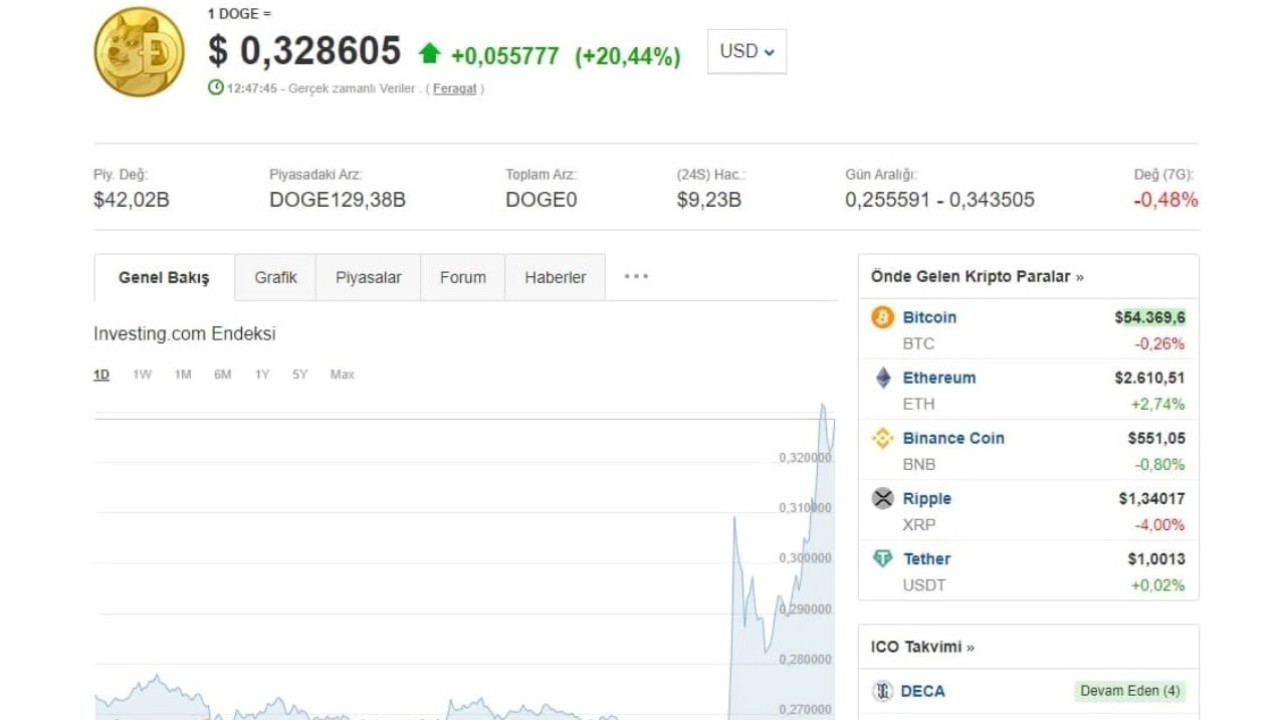
Task: Select the 1W chart timeframe
Action: coord(142,375)
